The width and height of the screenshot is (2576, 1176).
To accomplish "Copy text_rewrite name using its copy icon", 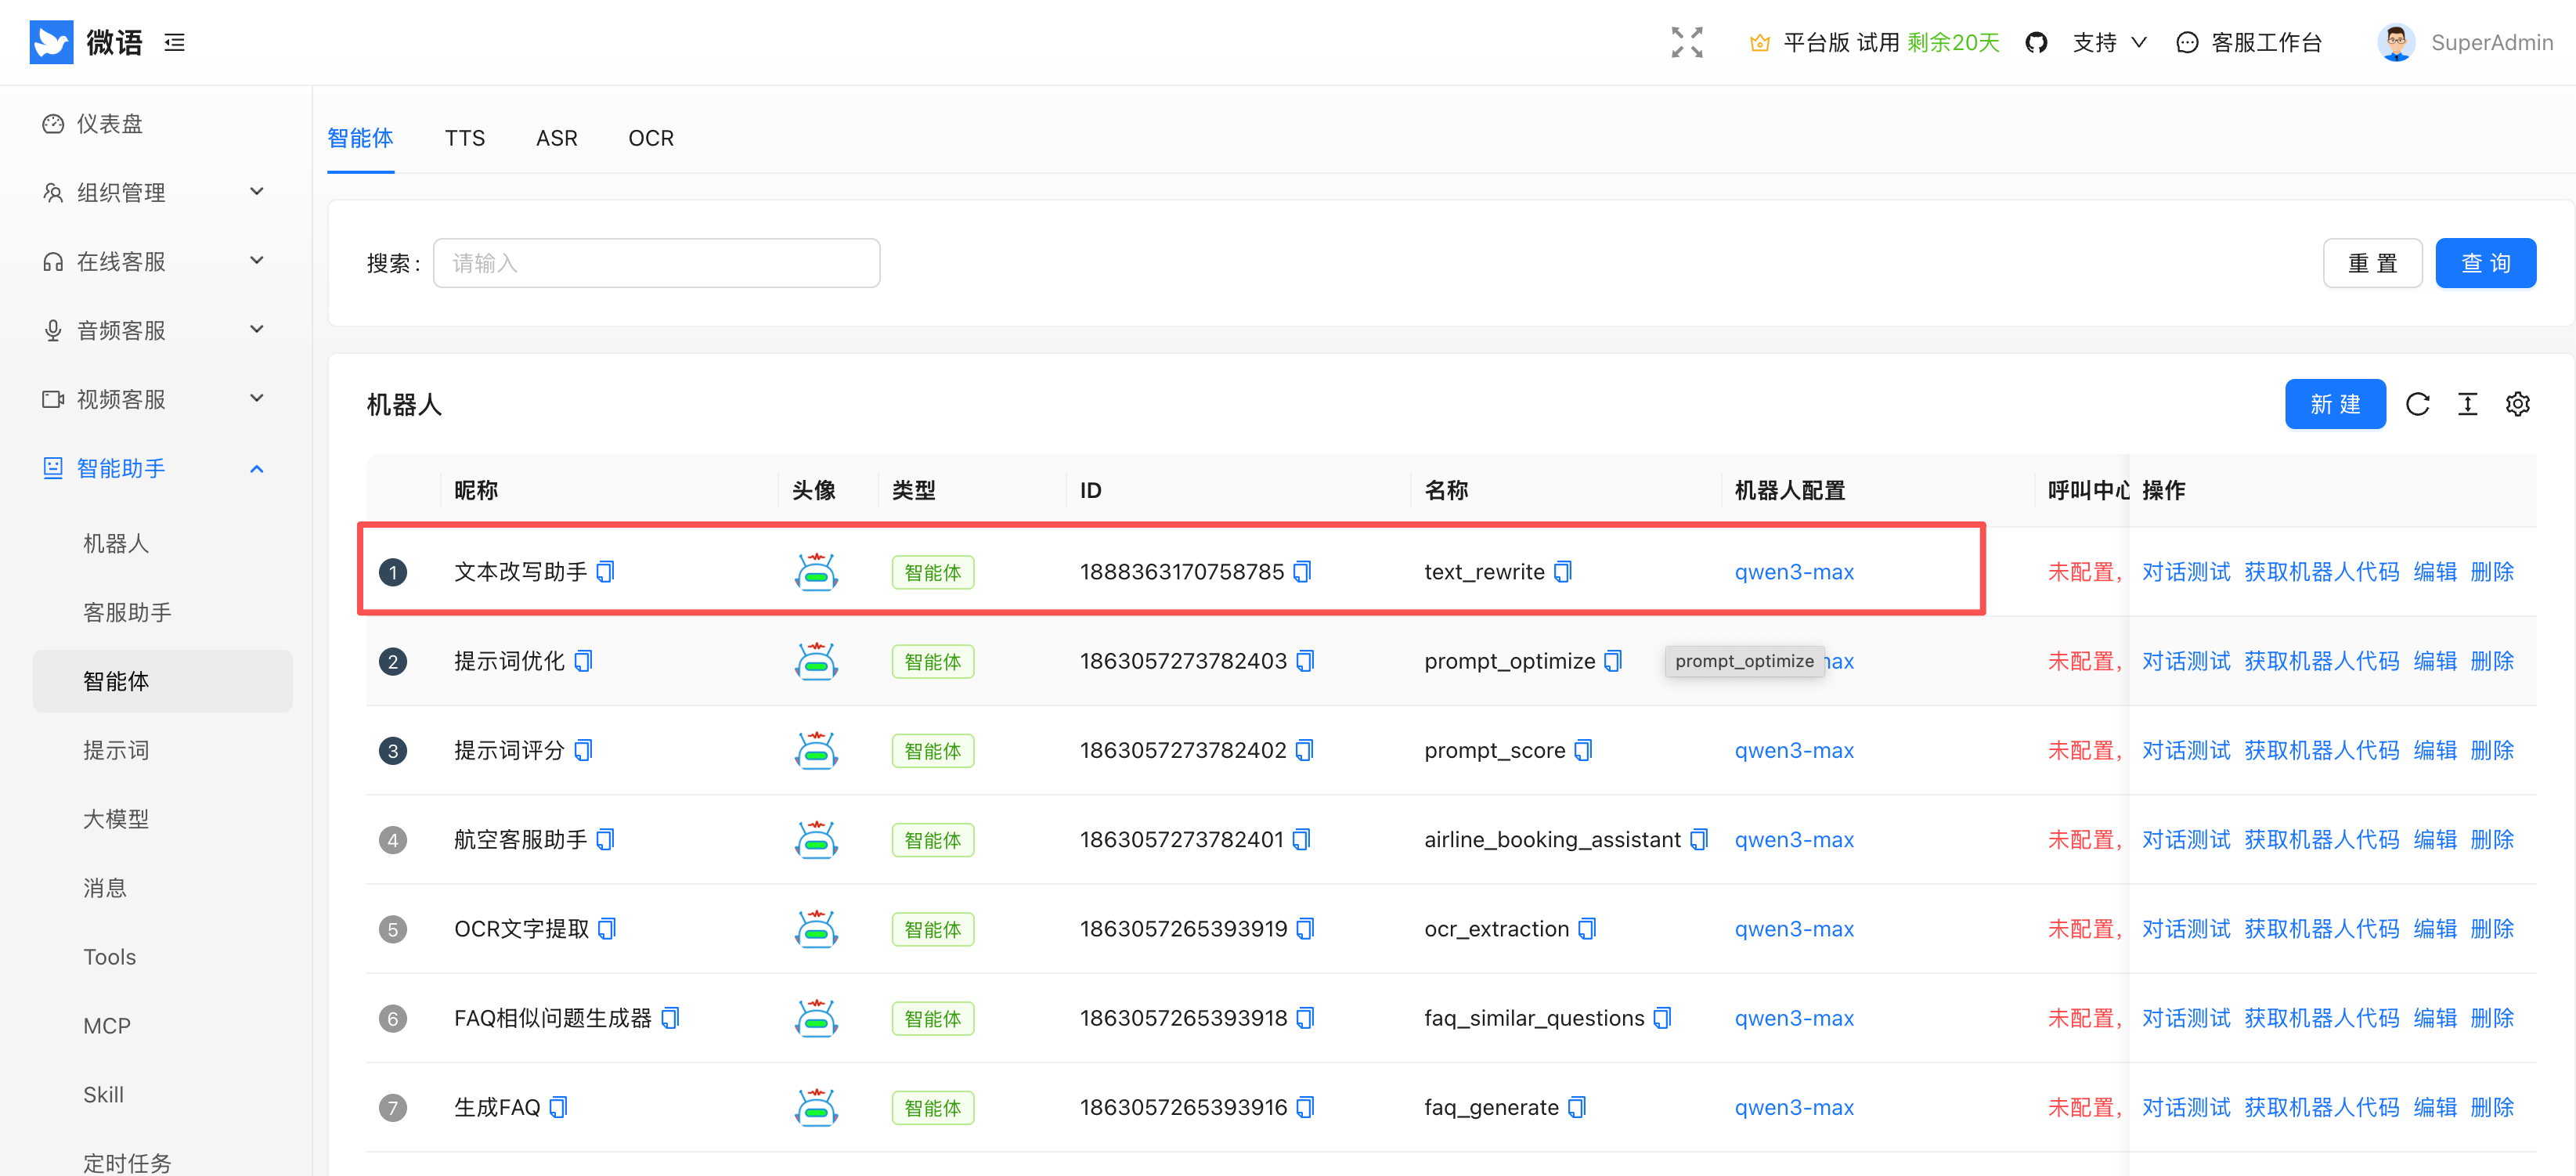I will click(1563, 571).
